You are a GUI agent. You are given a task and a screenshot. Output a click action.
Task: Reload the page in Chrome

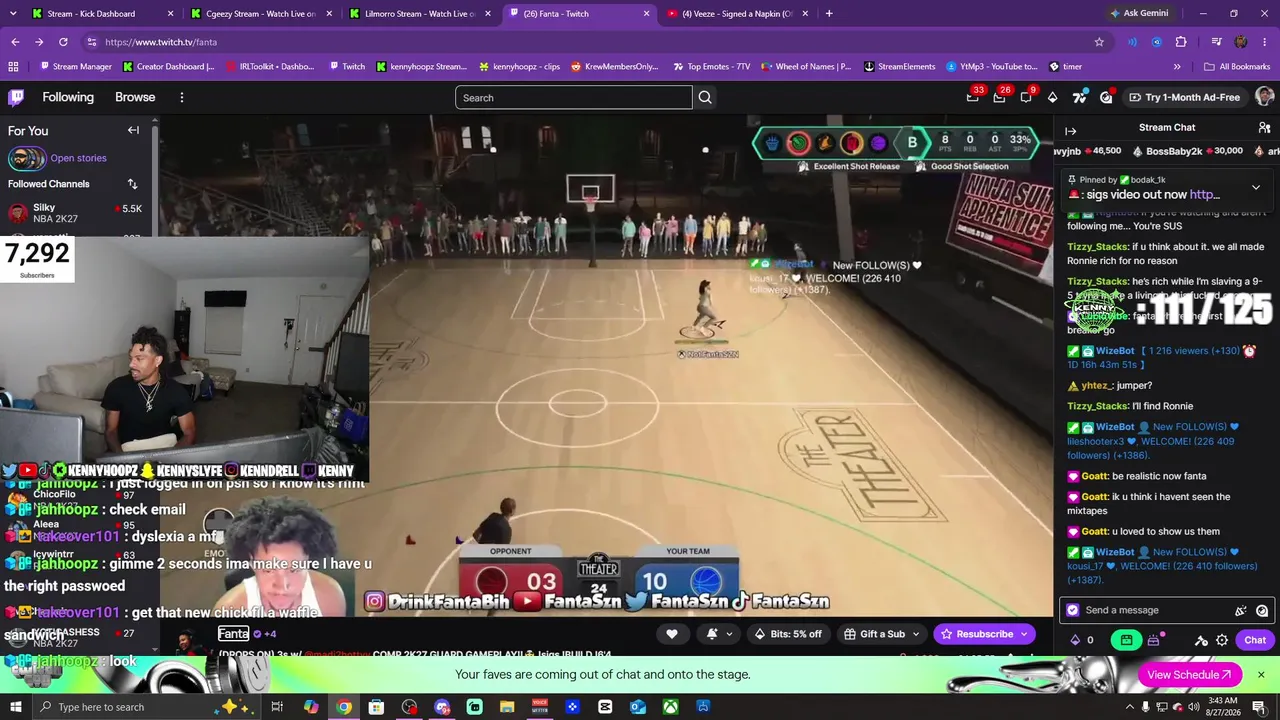click(x=63, y=42)
